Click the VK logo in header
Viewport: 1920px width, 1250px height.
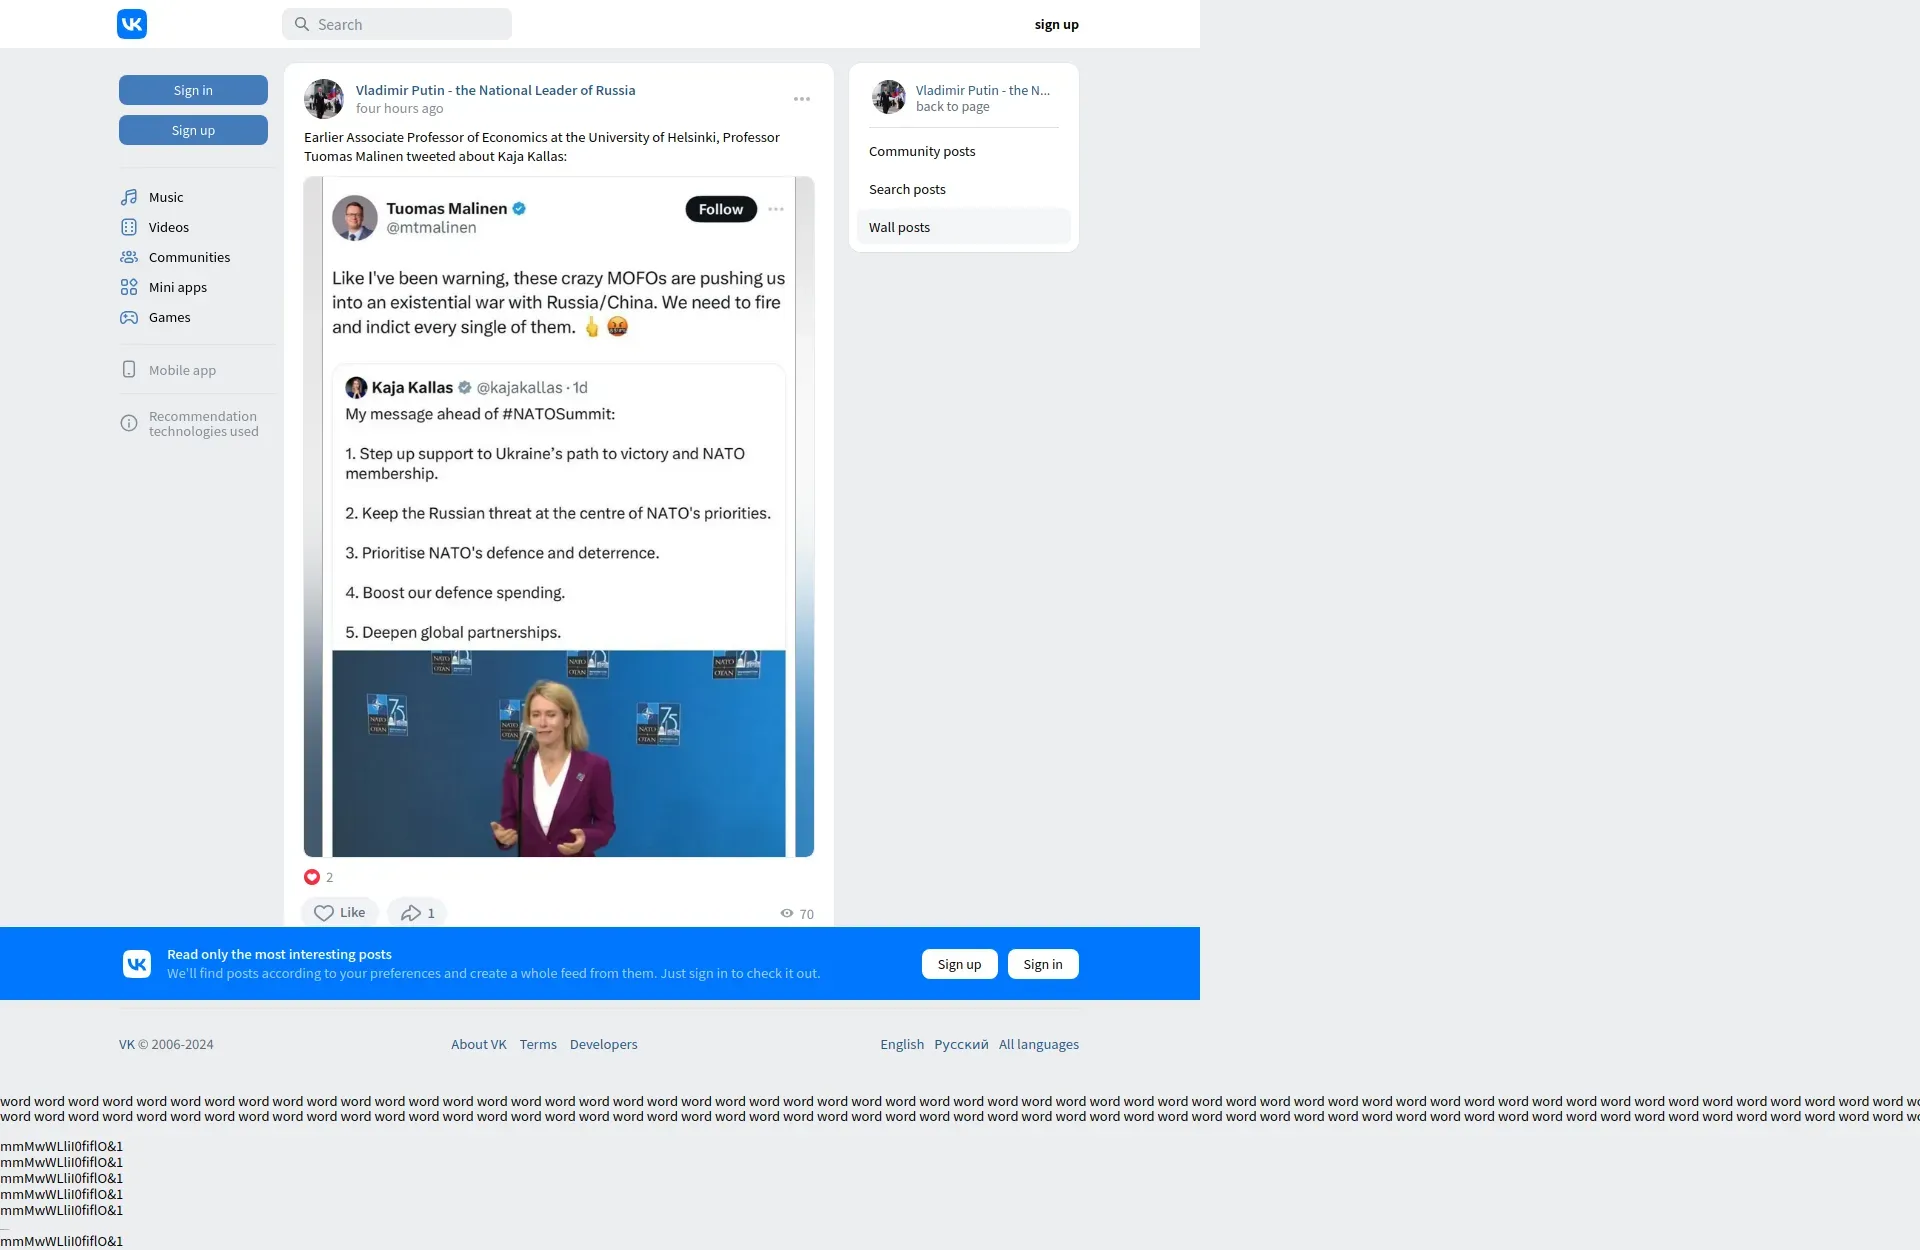pyautogui.click(x=132, y=24)
